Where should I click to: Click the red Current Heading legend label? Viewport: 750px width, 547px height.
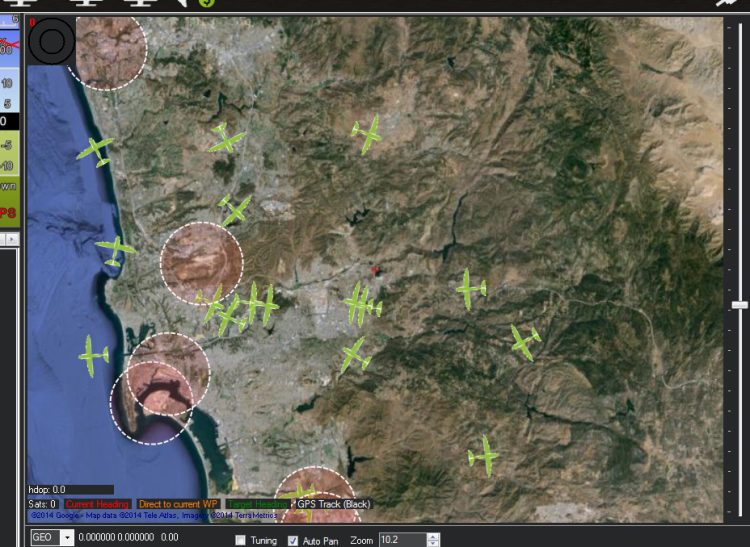click(x=97, y=504)
